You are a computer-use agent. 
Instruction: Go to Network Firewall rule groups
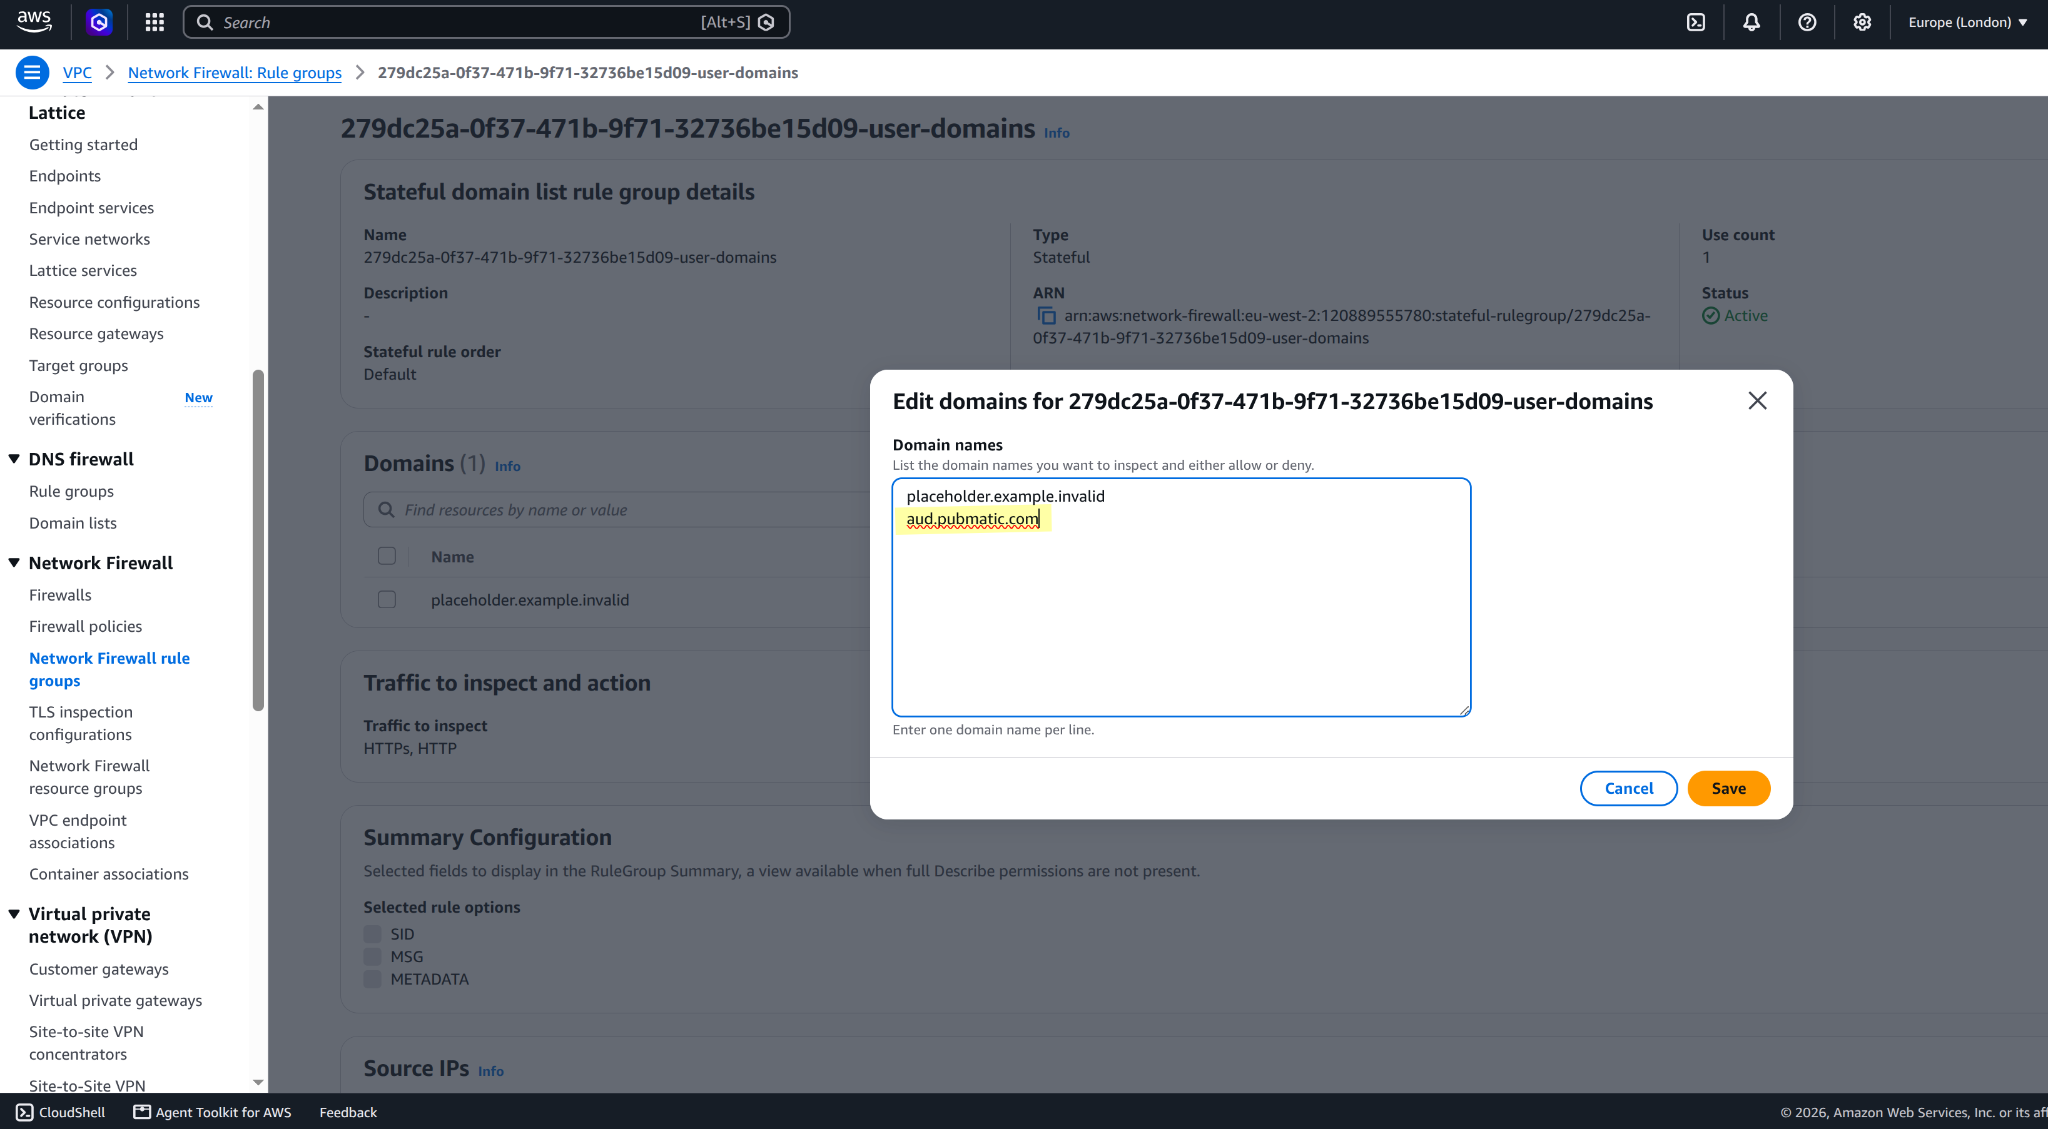[109, 669]
